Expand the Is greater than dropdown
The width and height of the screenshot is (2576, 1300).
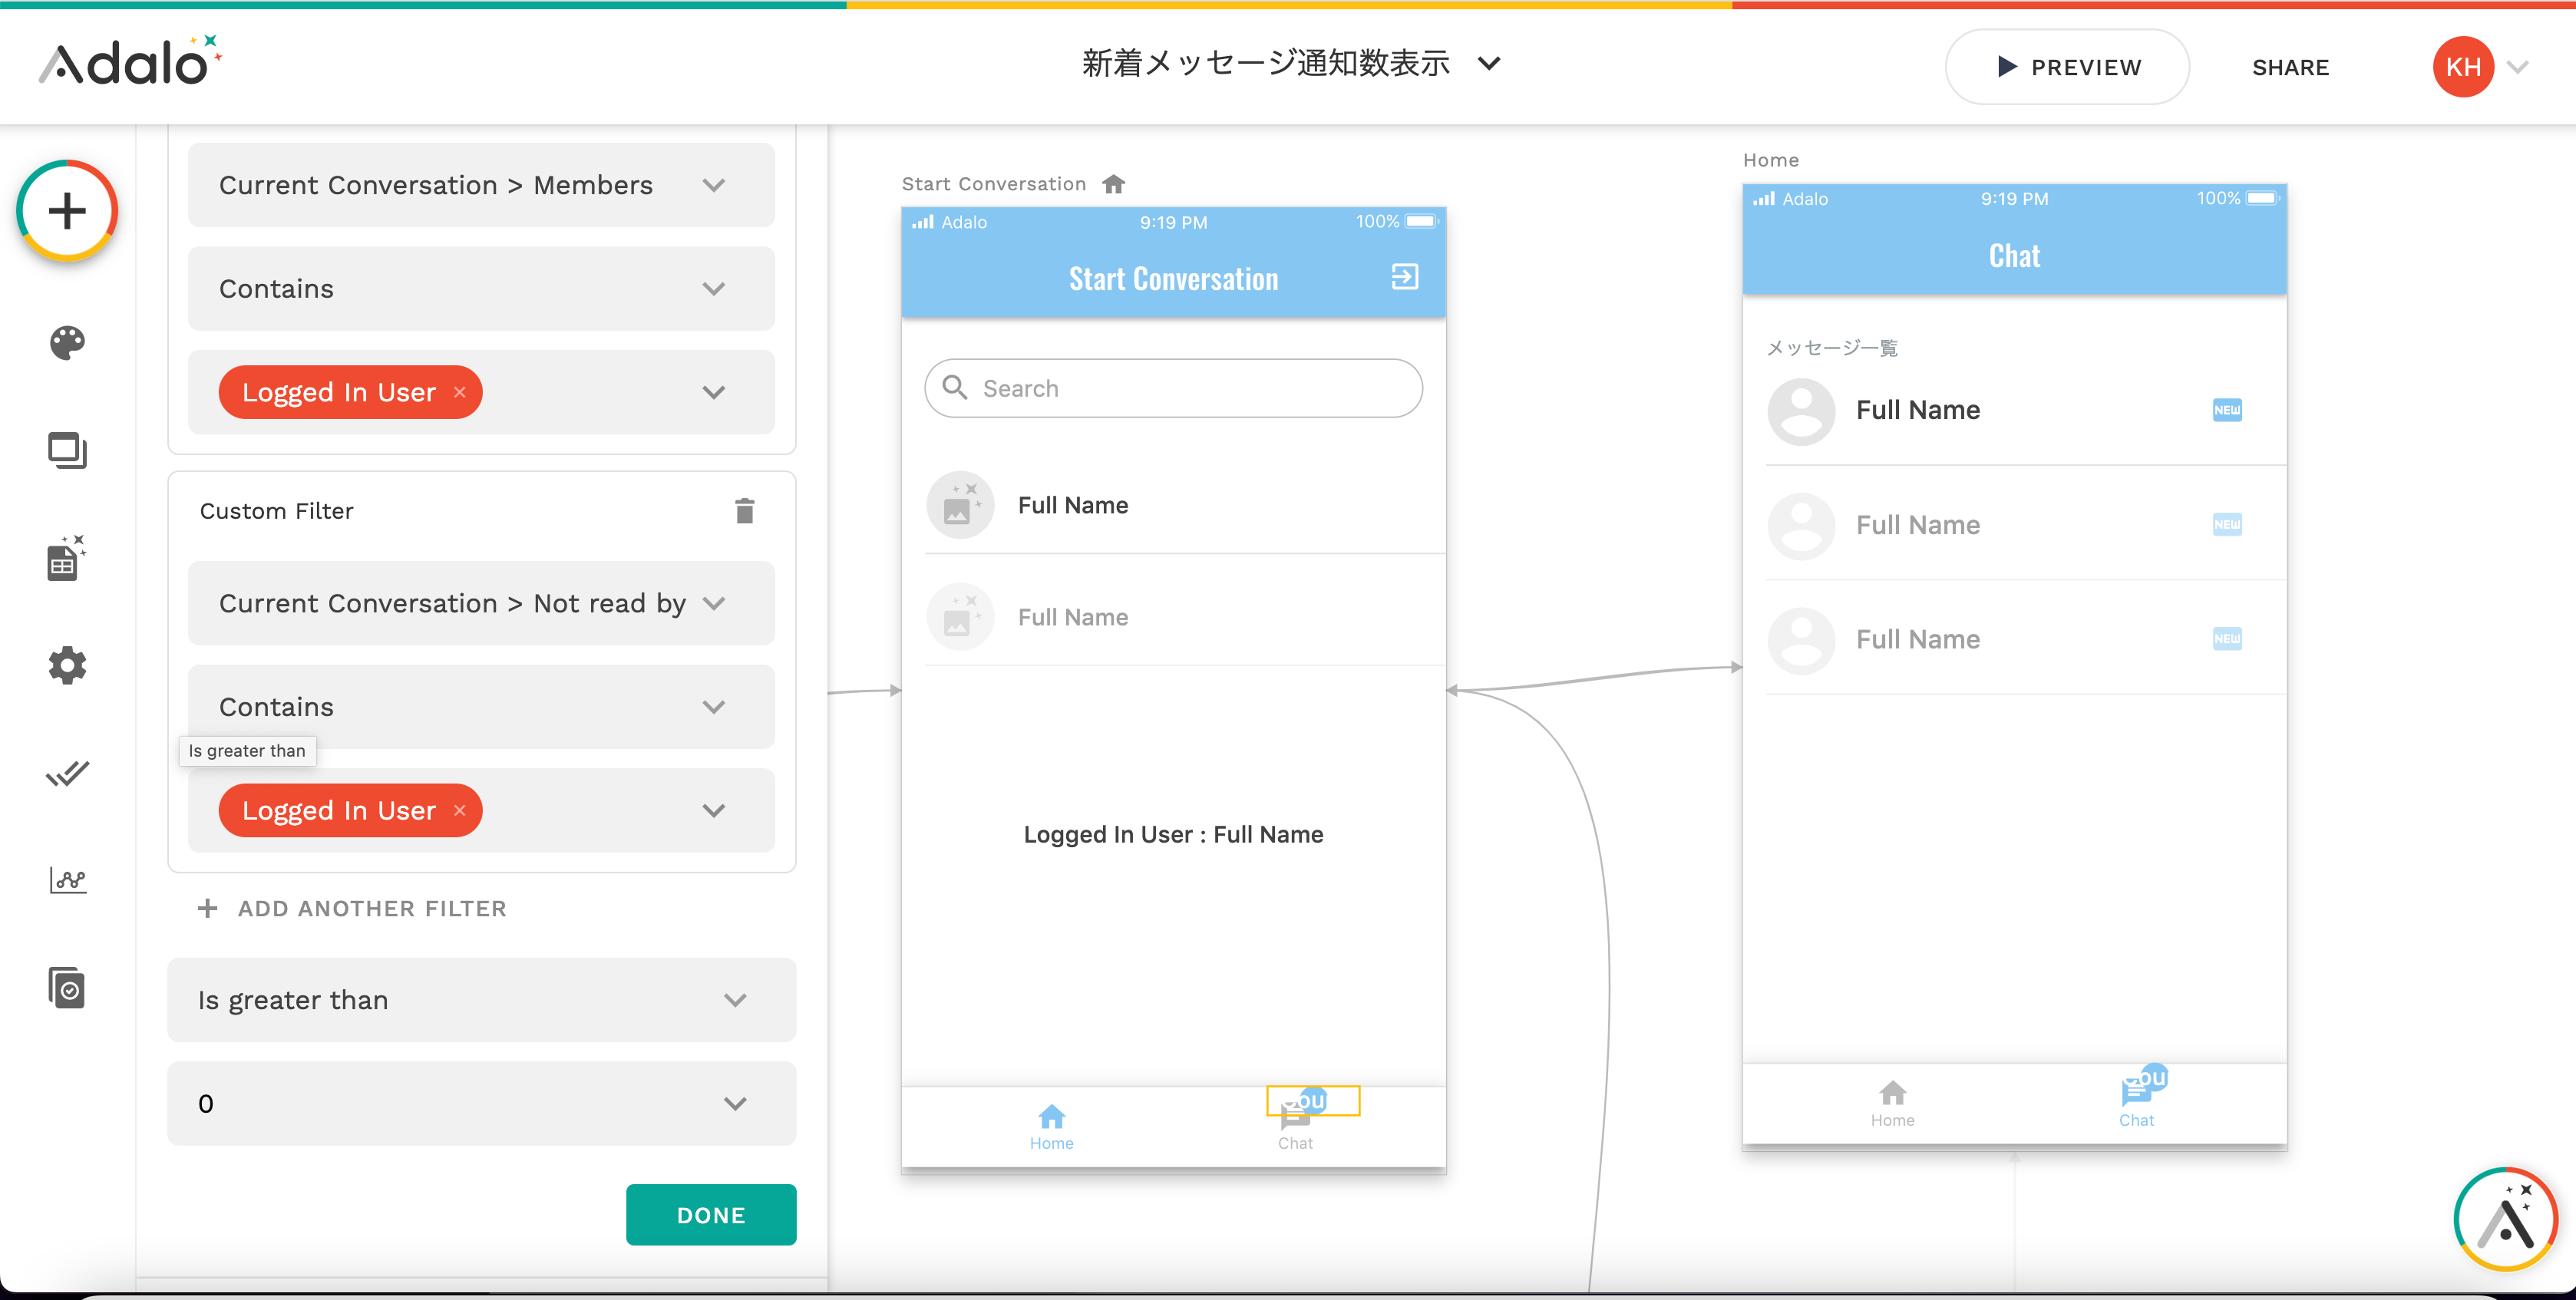481,1000
